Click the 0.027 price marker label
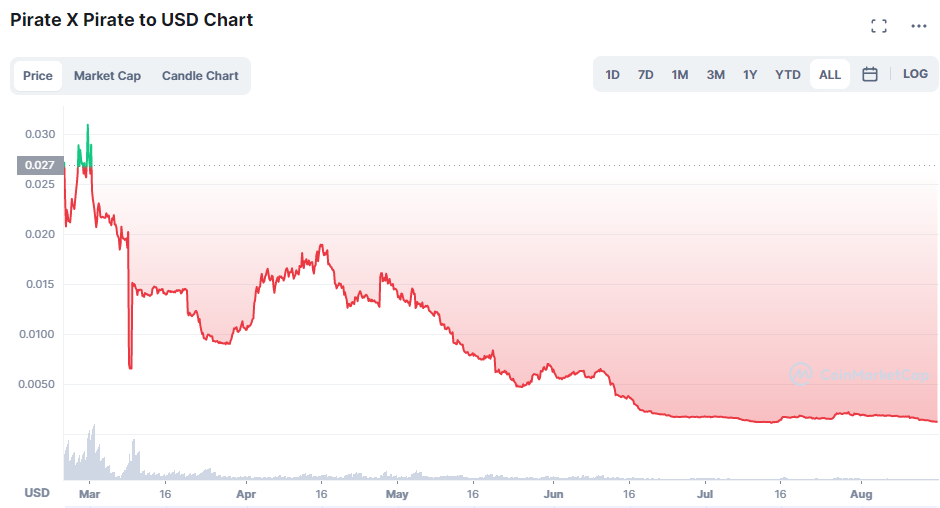Image resolution: width=940 pixels, height=508 pixels. tap(40, 165)
